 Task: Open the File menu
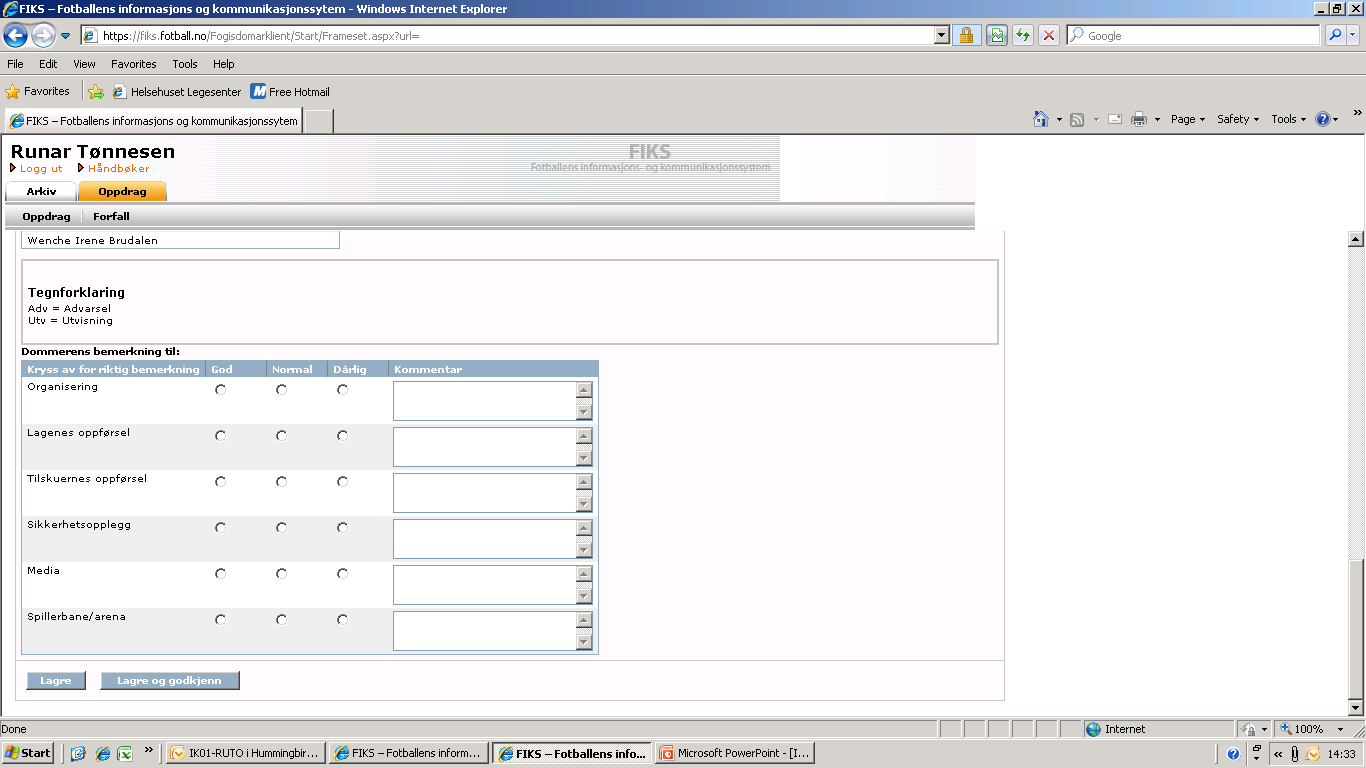(x=15, y=64)
